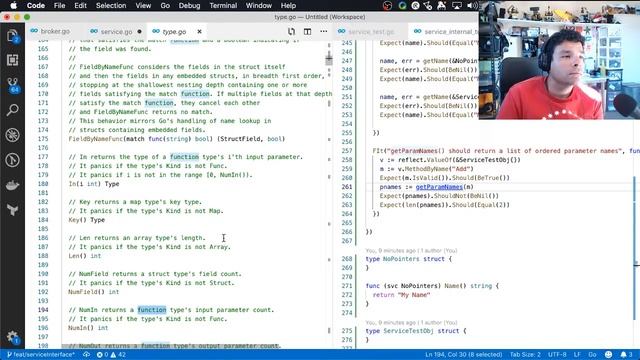Click the white circular icon in macOS menu bar
The width and height of the screenshot is (640, 360).
point(415,5)
